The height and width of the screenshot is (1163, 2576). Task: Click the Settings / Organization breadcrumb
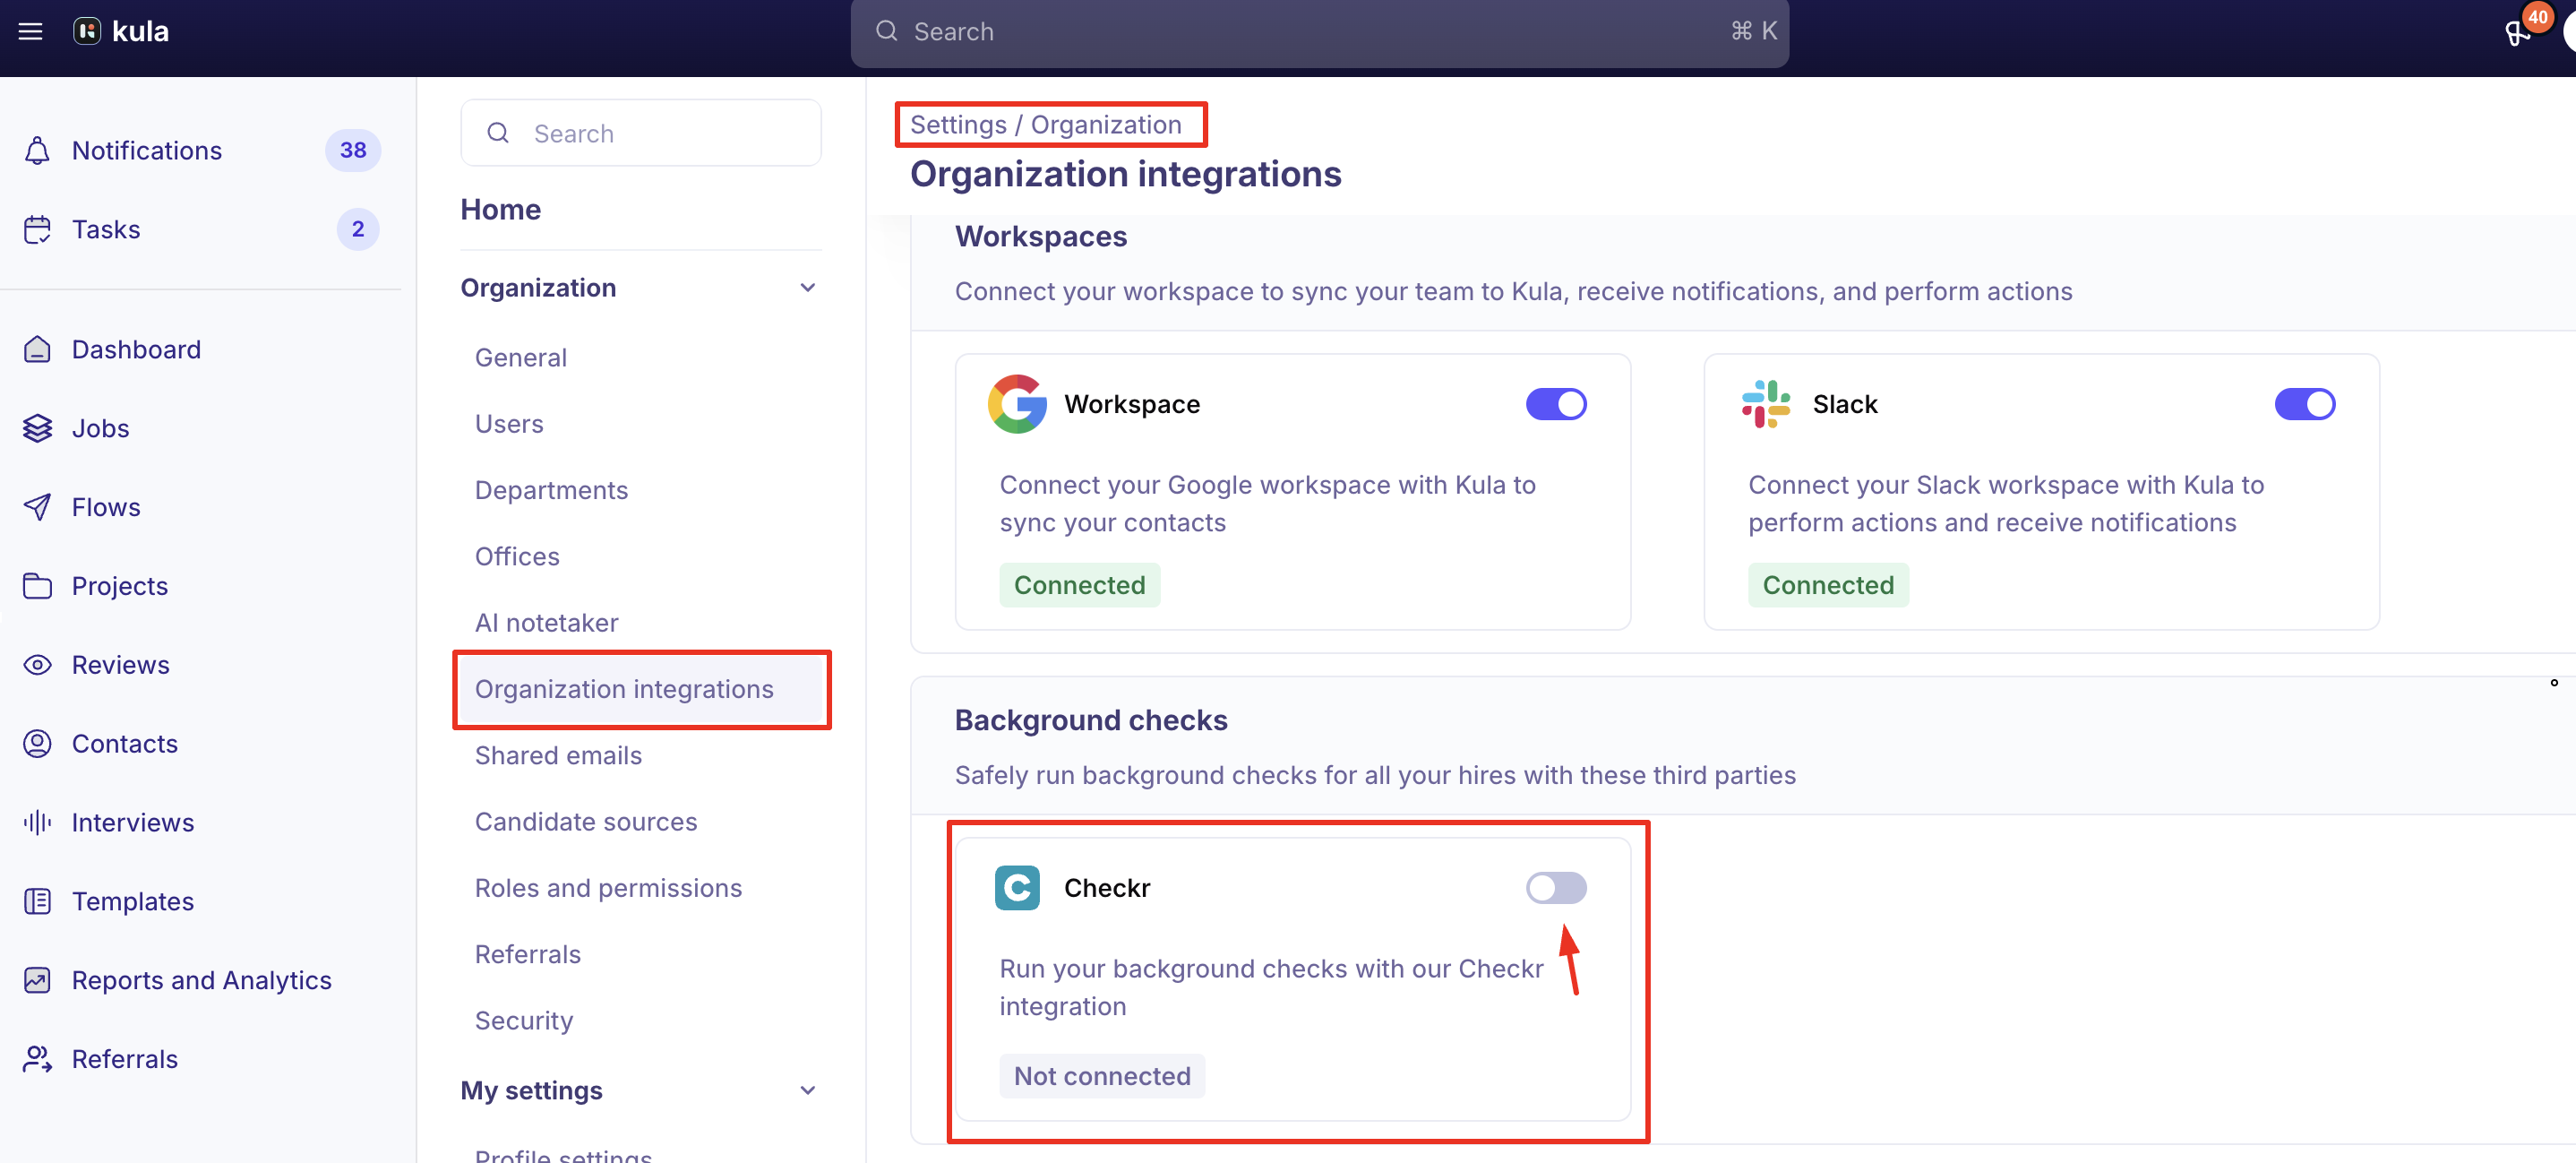click(1045, 125)
